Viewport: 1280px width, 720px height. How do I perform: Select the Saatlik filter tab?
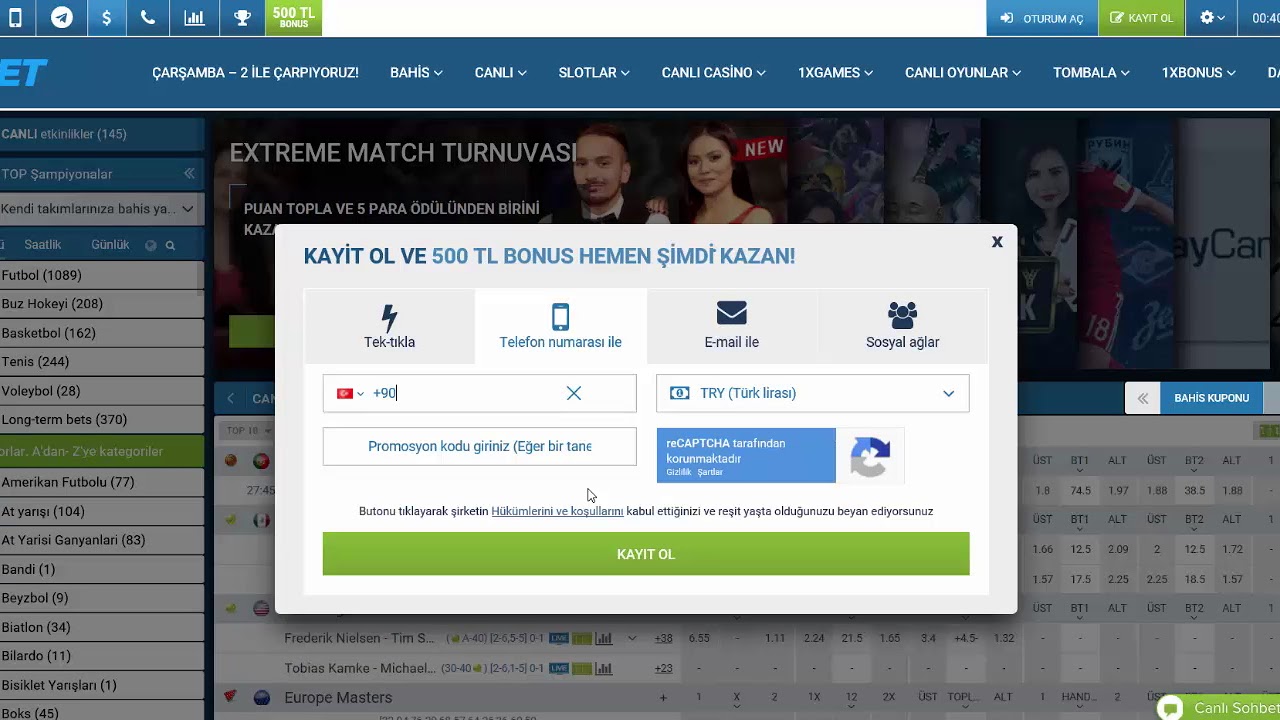[43, 245]
